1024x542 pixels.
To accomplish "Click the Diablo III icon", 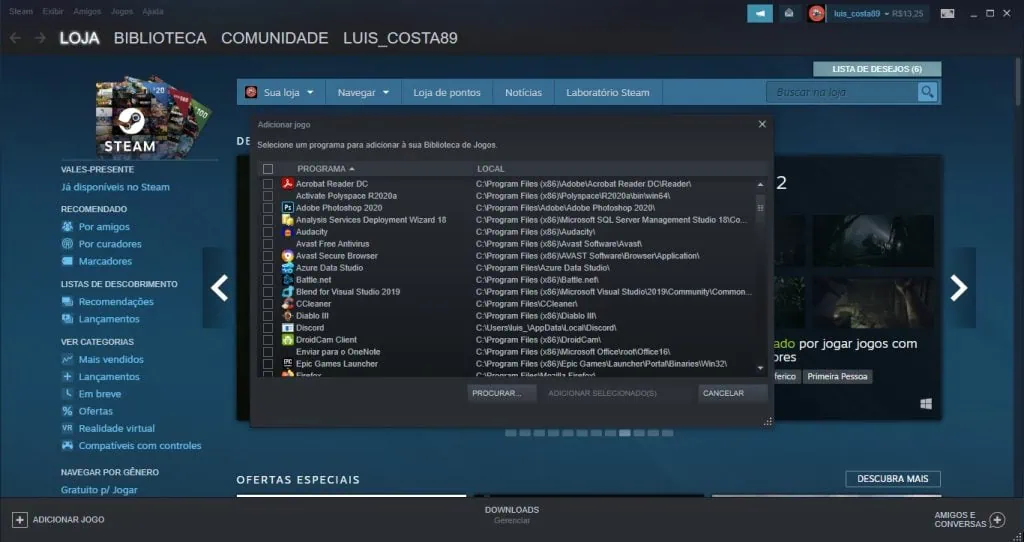I will point(287,315).
